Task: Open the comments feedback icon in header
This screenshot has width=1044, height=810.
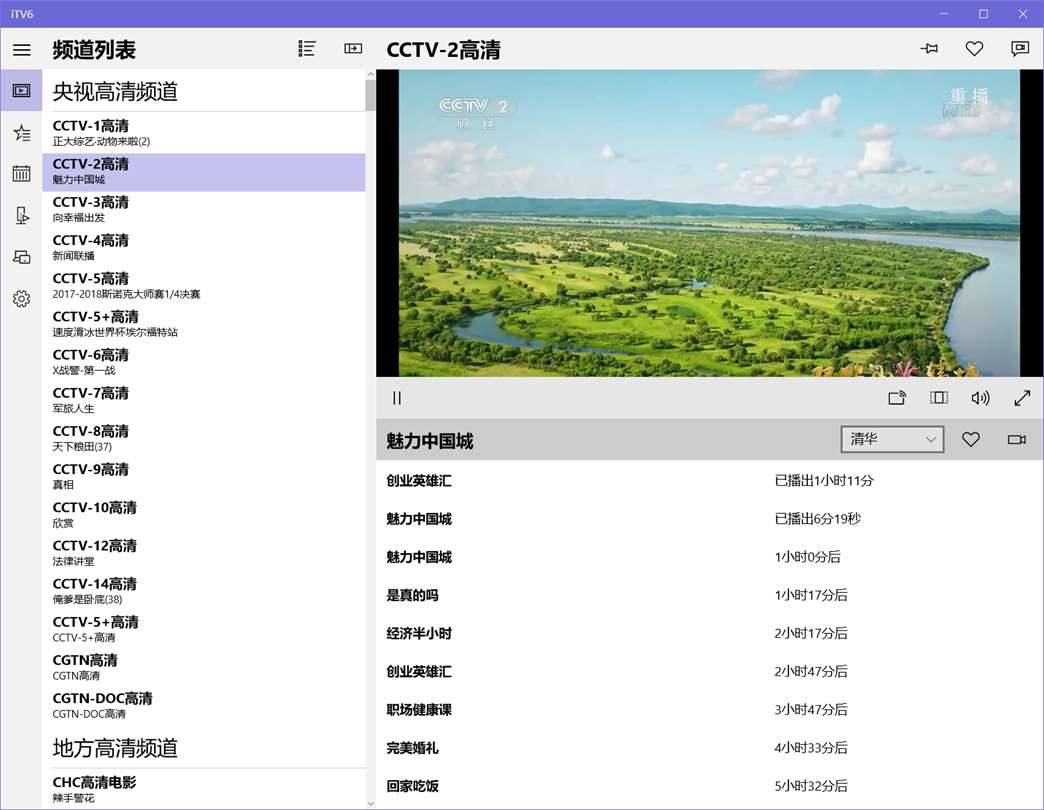Action: pyautogui.click(x=1019, y=49)
